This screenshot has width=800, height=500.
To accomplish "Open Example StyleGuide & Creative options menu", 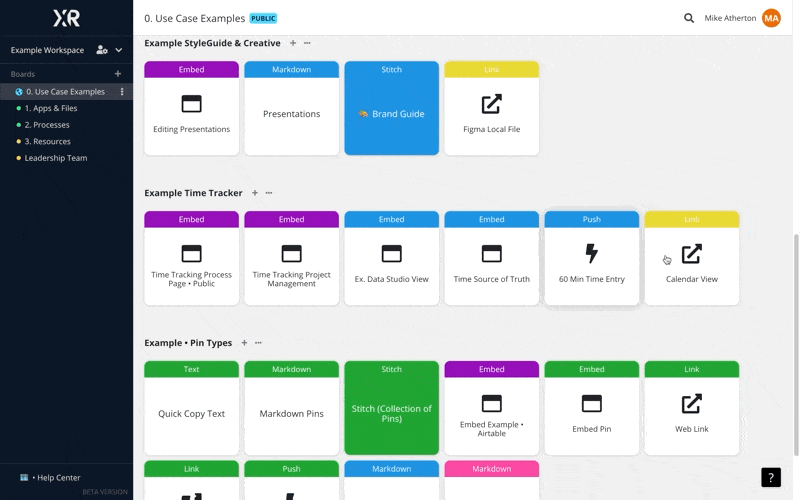I will click(307, 43).
